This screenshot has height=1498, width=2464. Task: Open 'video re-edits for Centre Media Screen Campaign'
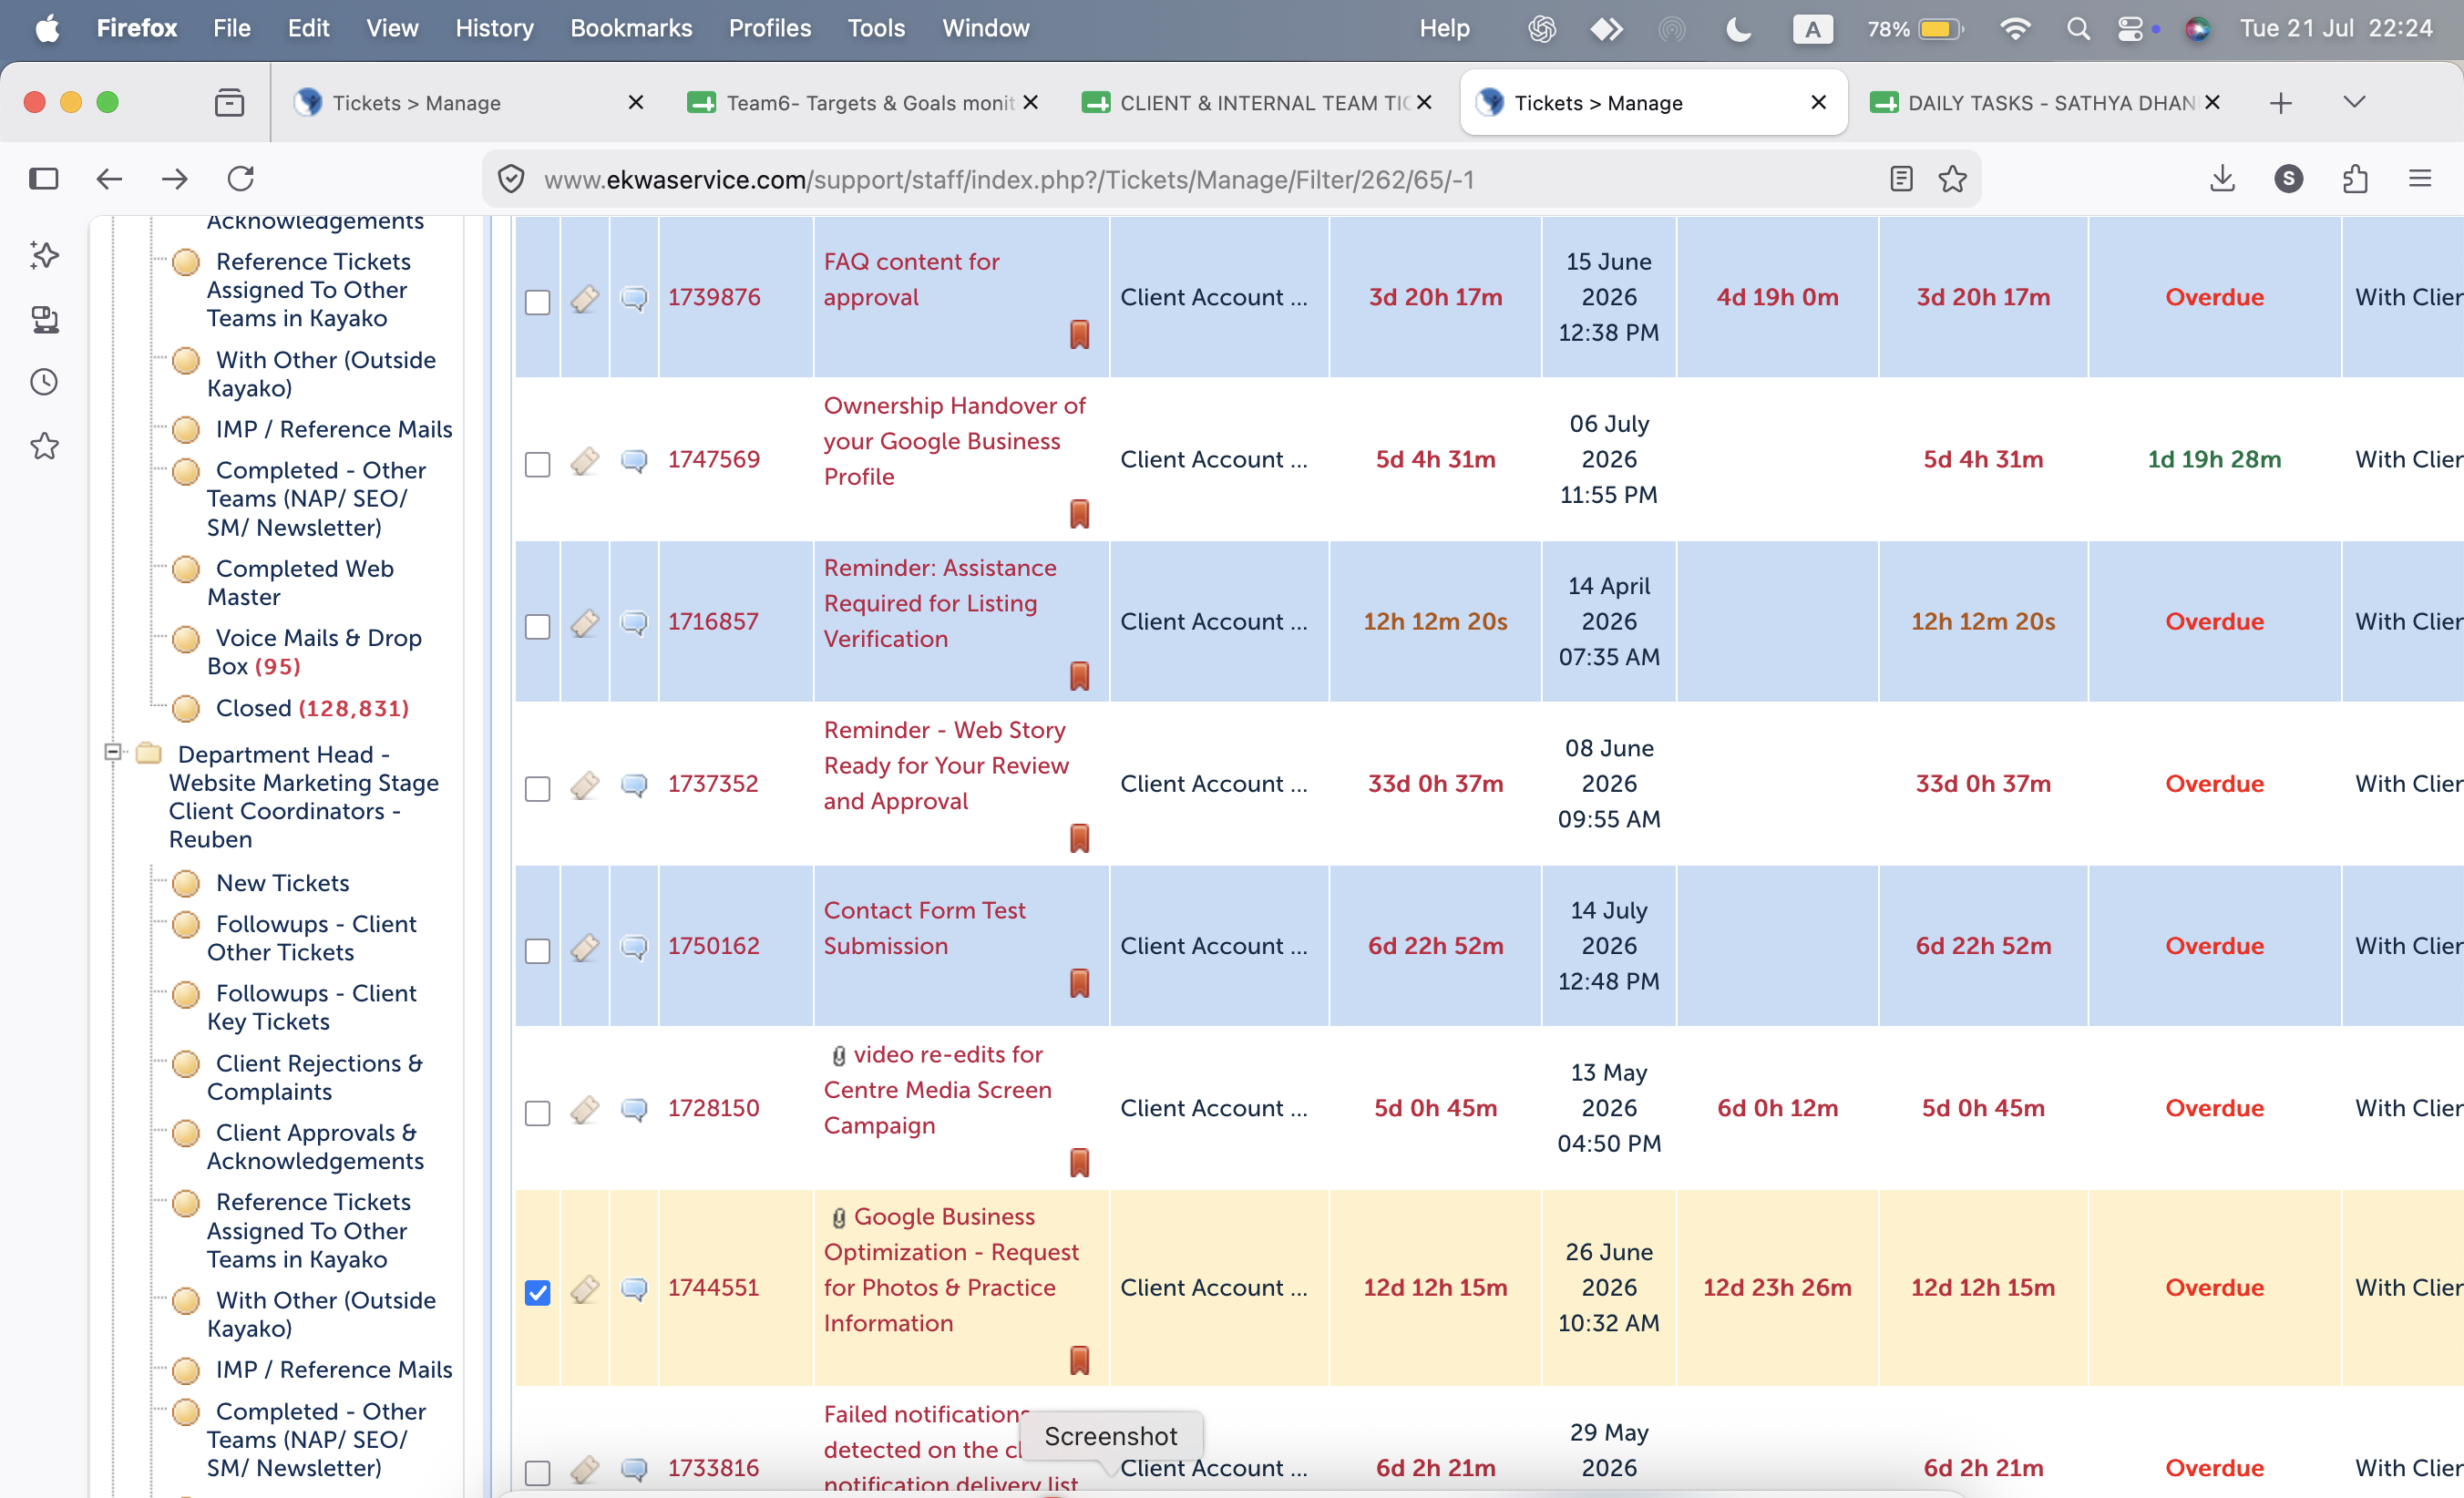pyautogui.click(x=938, y=1090)
